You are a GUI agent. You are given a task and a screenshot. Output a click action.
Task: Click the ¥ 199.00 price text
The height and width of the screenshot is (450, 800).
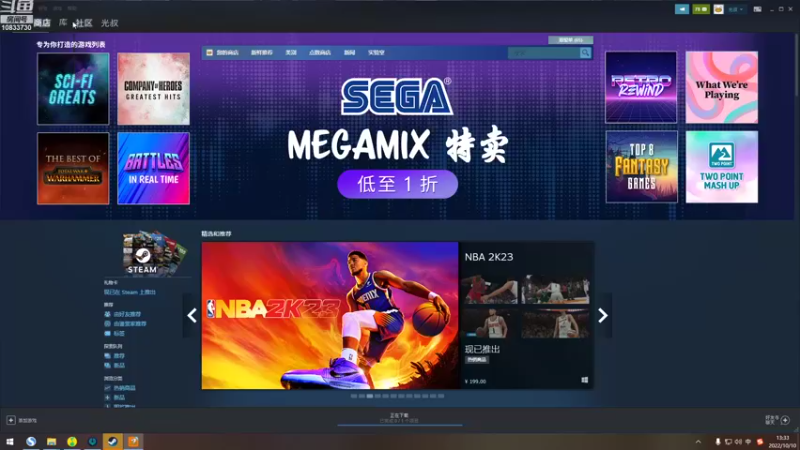tap(476, 381)
